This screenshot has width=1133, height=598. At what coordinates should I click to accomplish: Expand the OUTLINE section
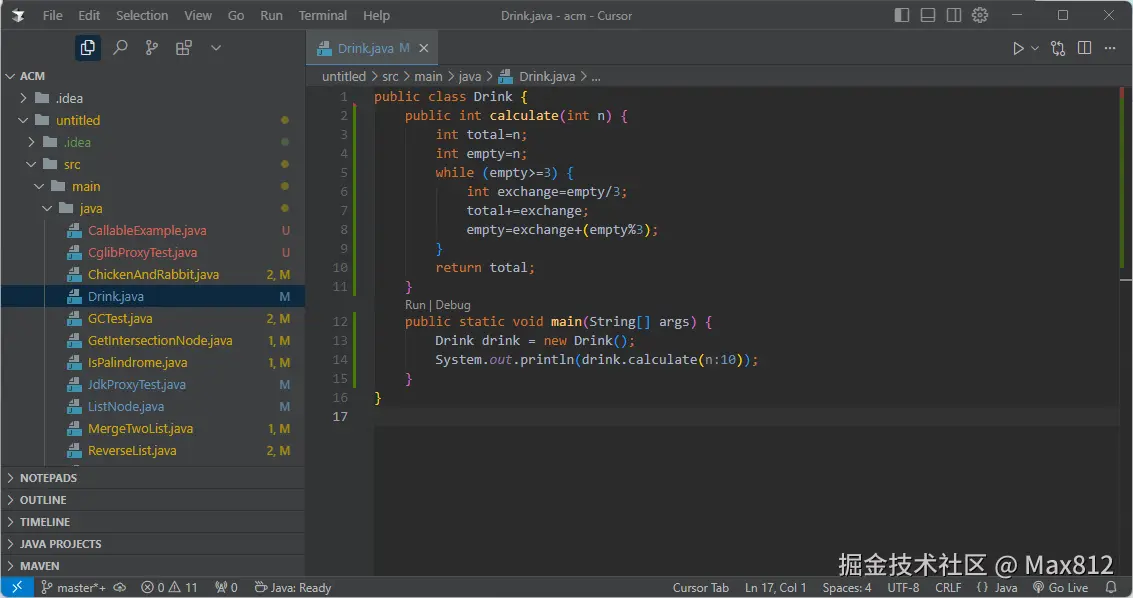pos(43,500)
